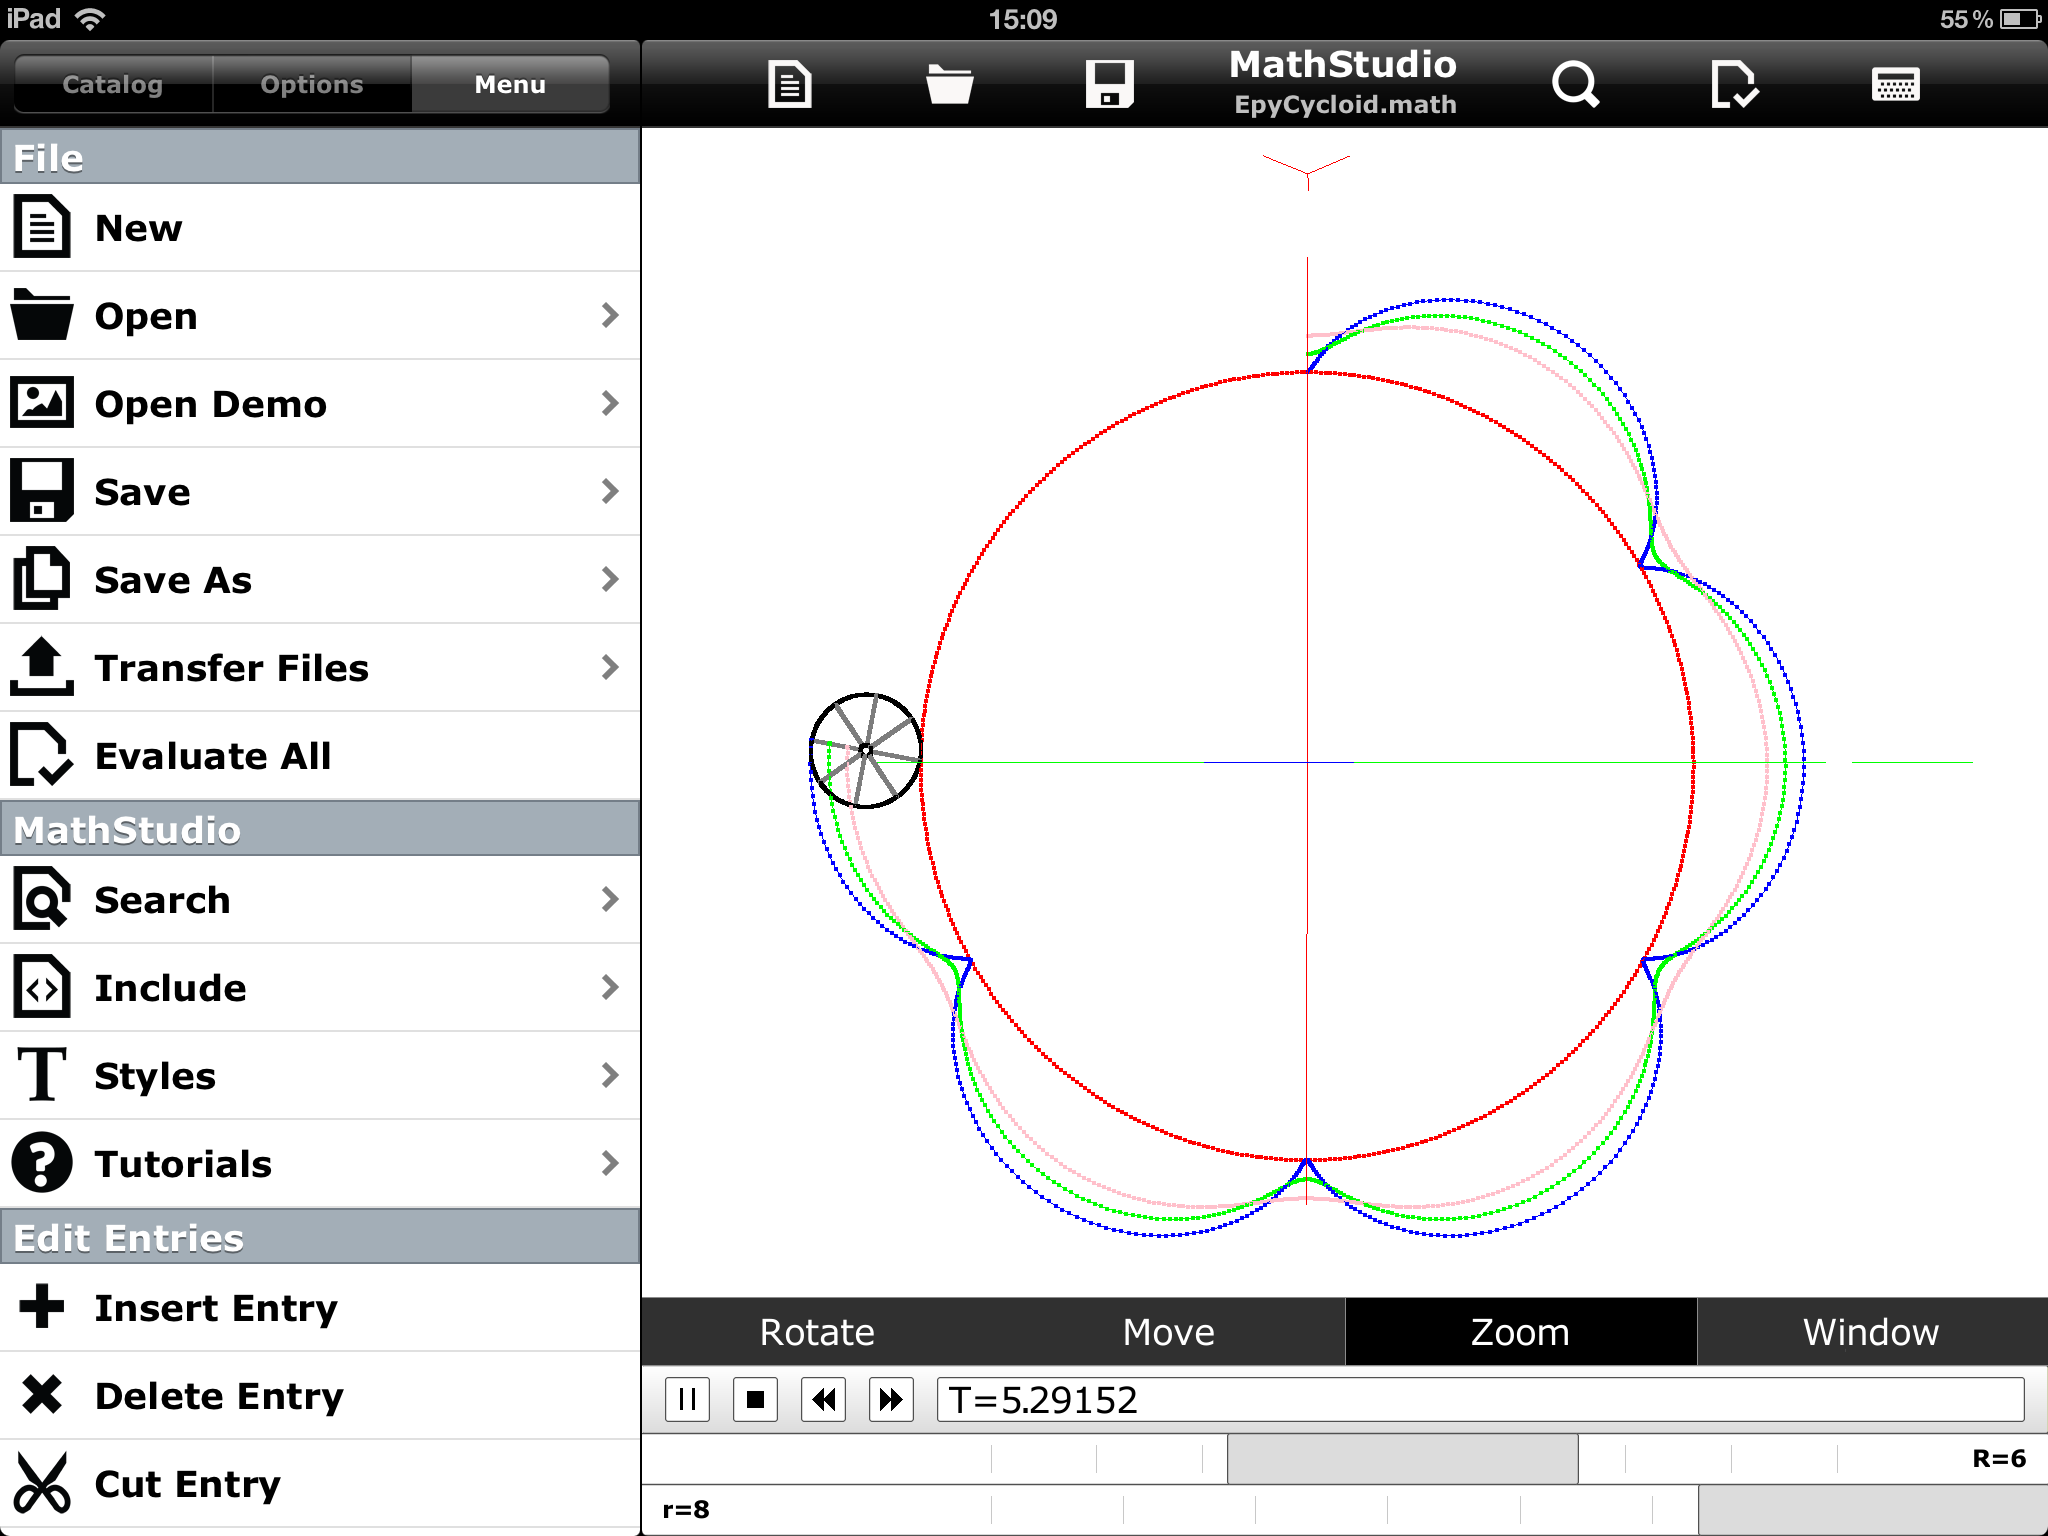Rewind the animation
This screenshot has width=2048, height=1536.
824,1399
